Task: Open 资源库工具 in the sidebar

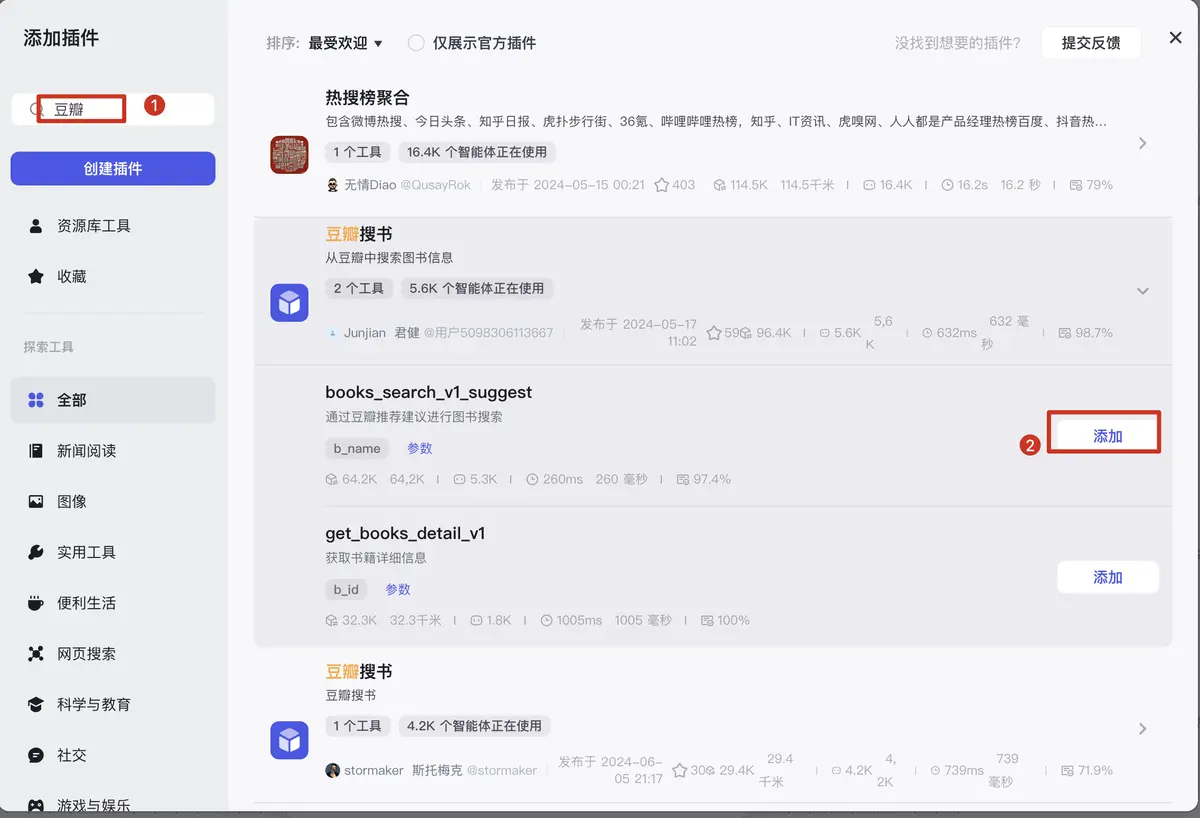Action: coord(113,226)
